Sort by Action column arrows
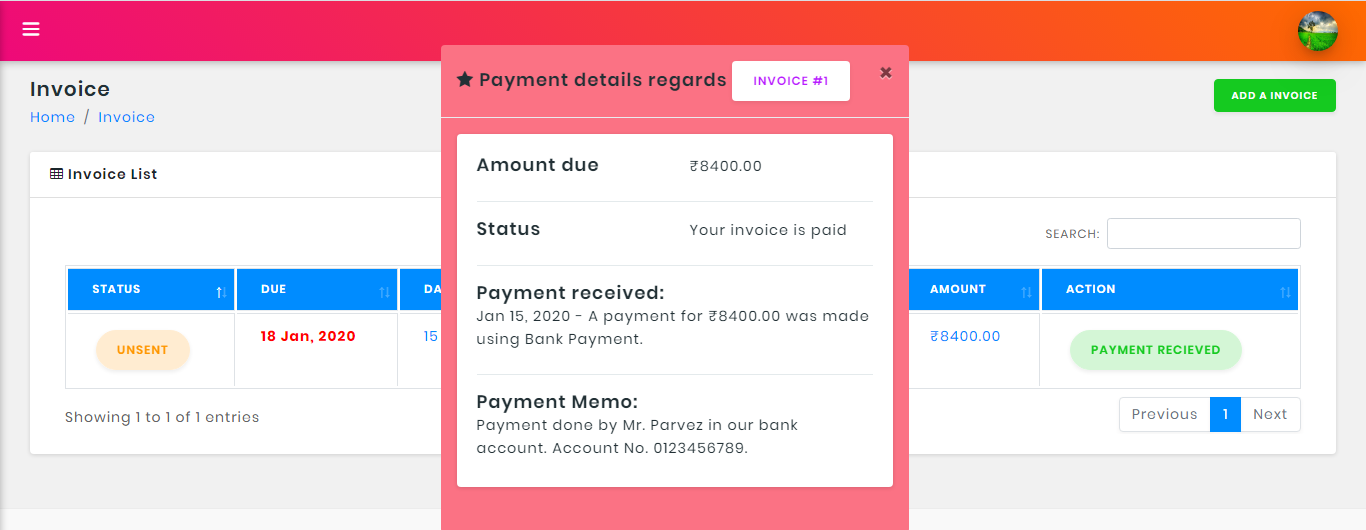 (1286, 292)
